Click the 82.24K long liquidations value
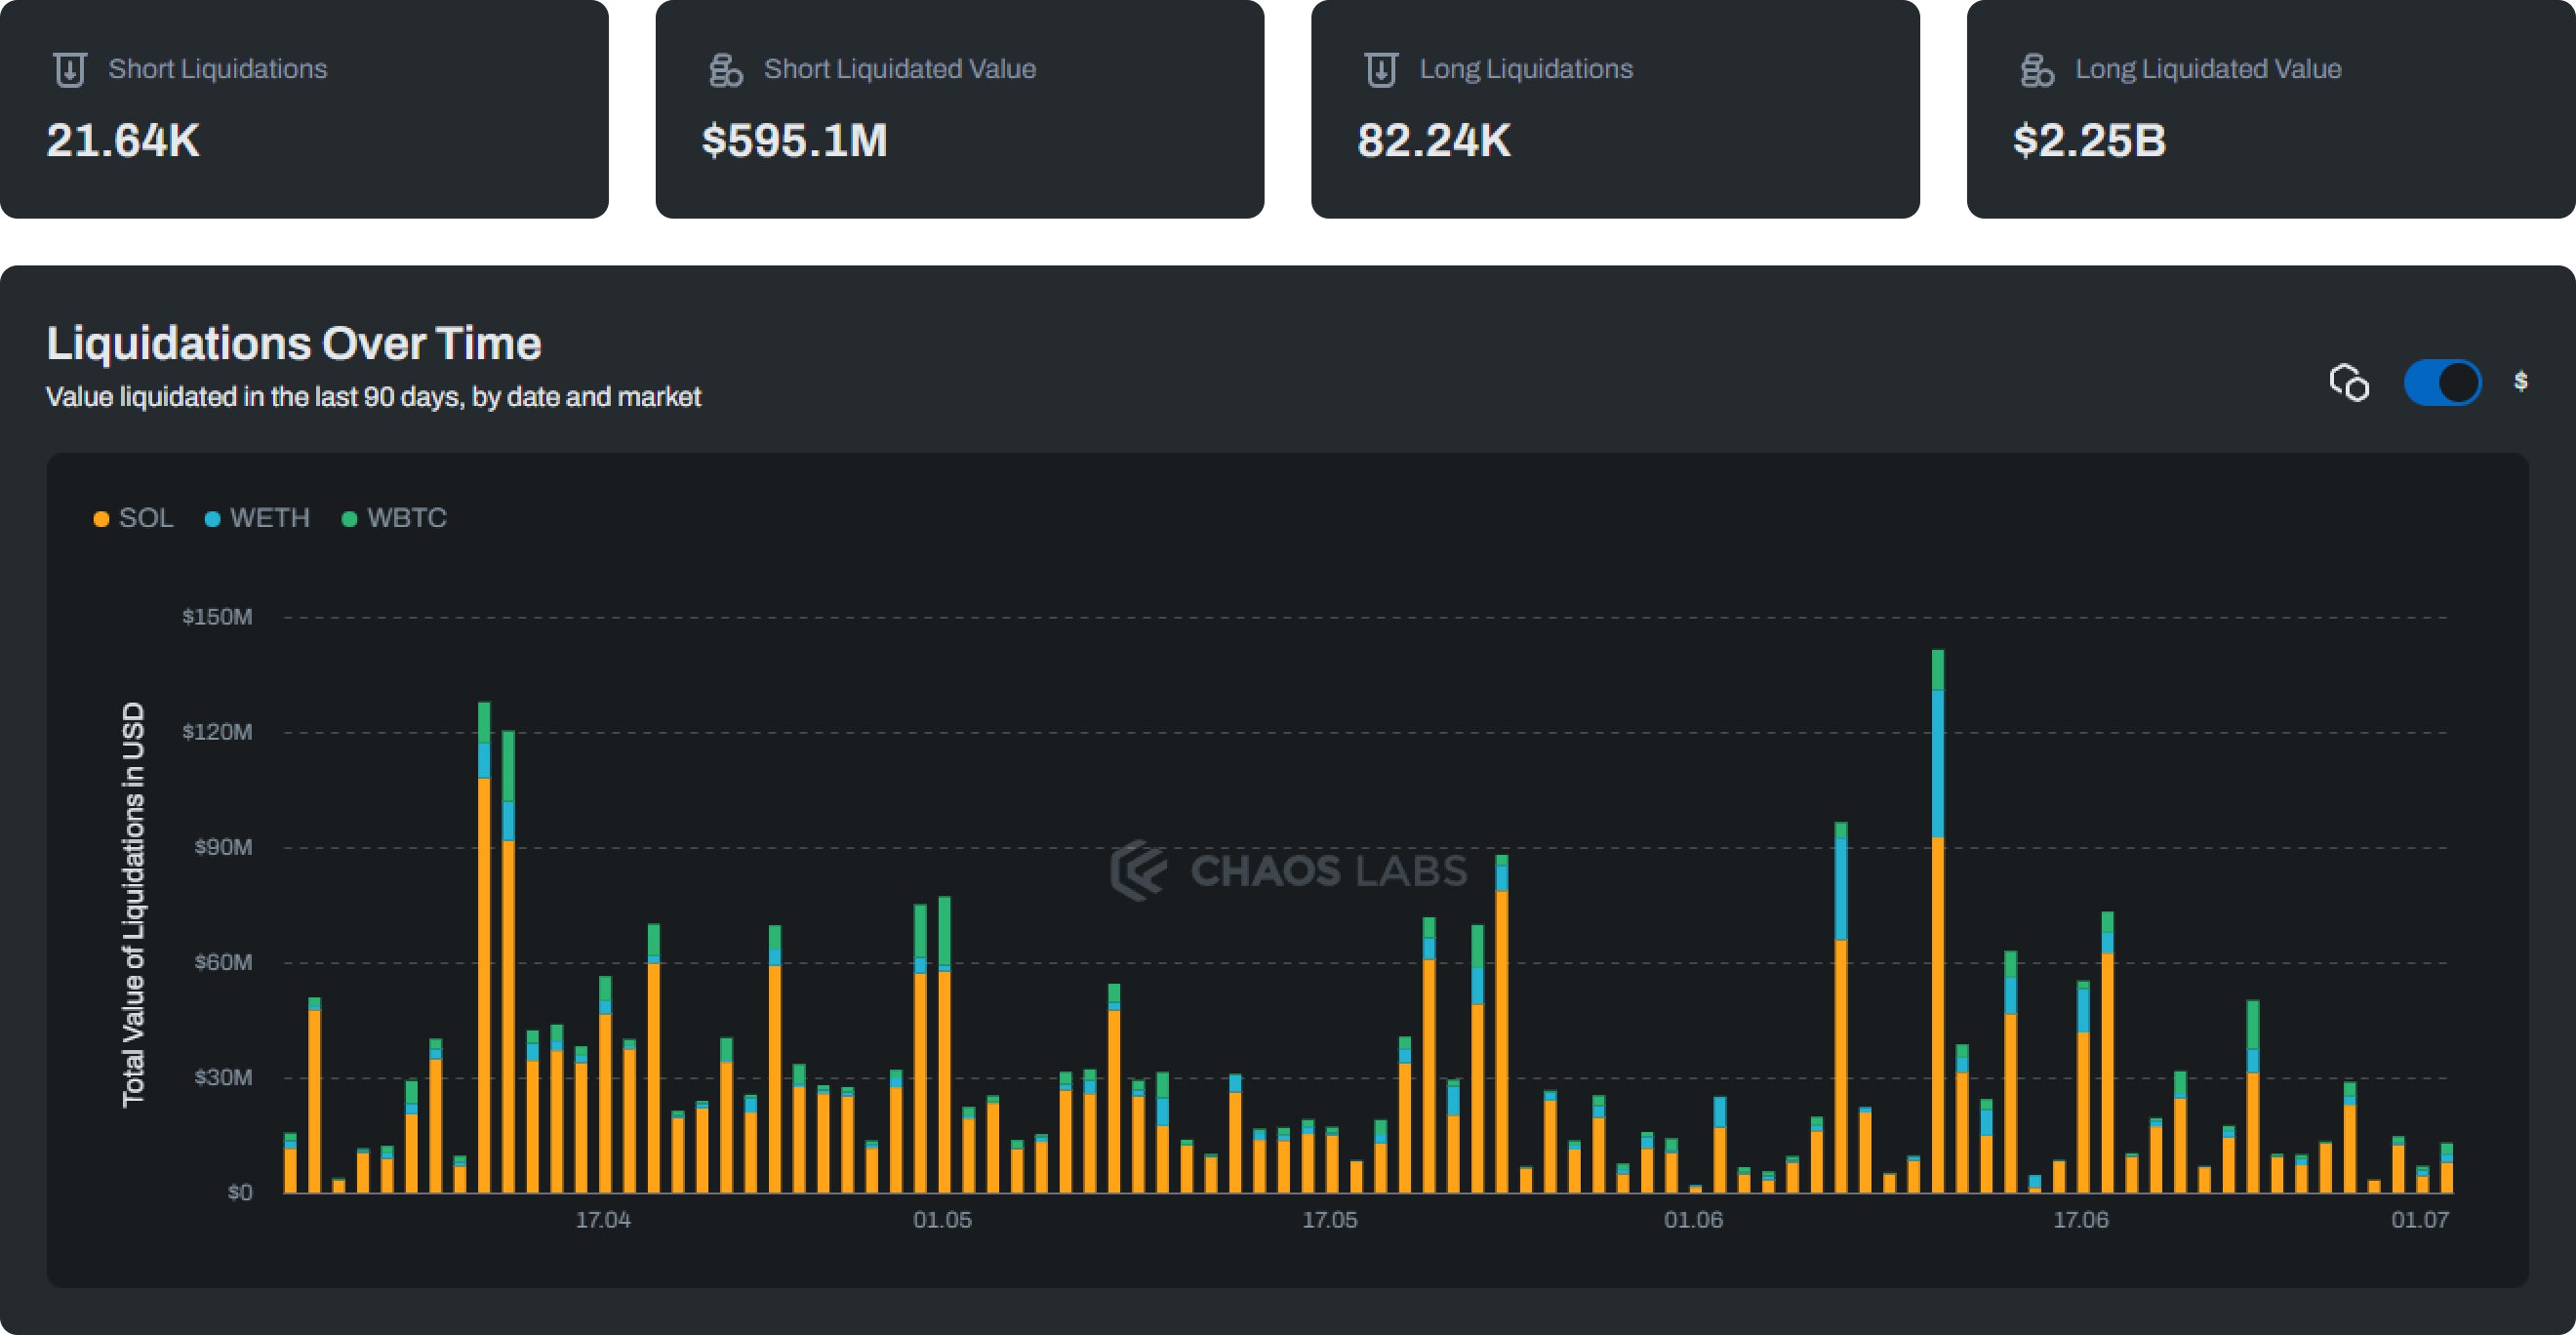Viewport: 2576px width, 1335px height. pos(1434,140)
